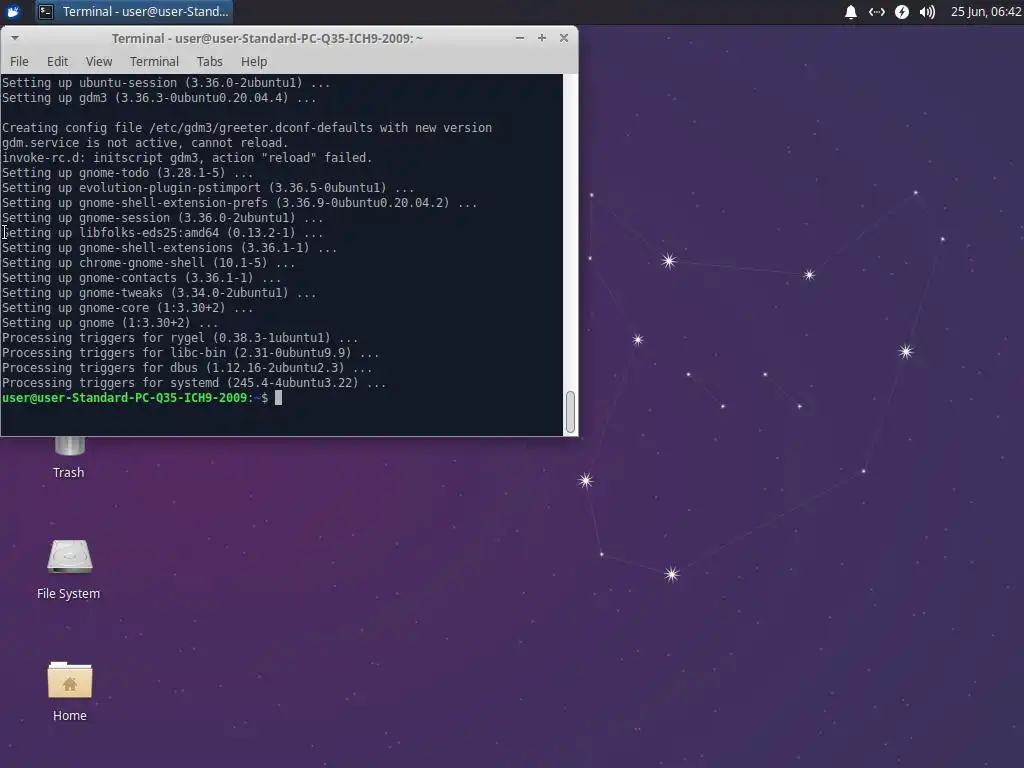The height and width of the screenshot is (768, 1024).
Task: Click 'Setting up gnome-todo' line
Action: [127, 172]
